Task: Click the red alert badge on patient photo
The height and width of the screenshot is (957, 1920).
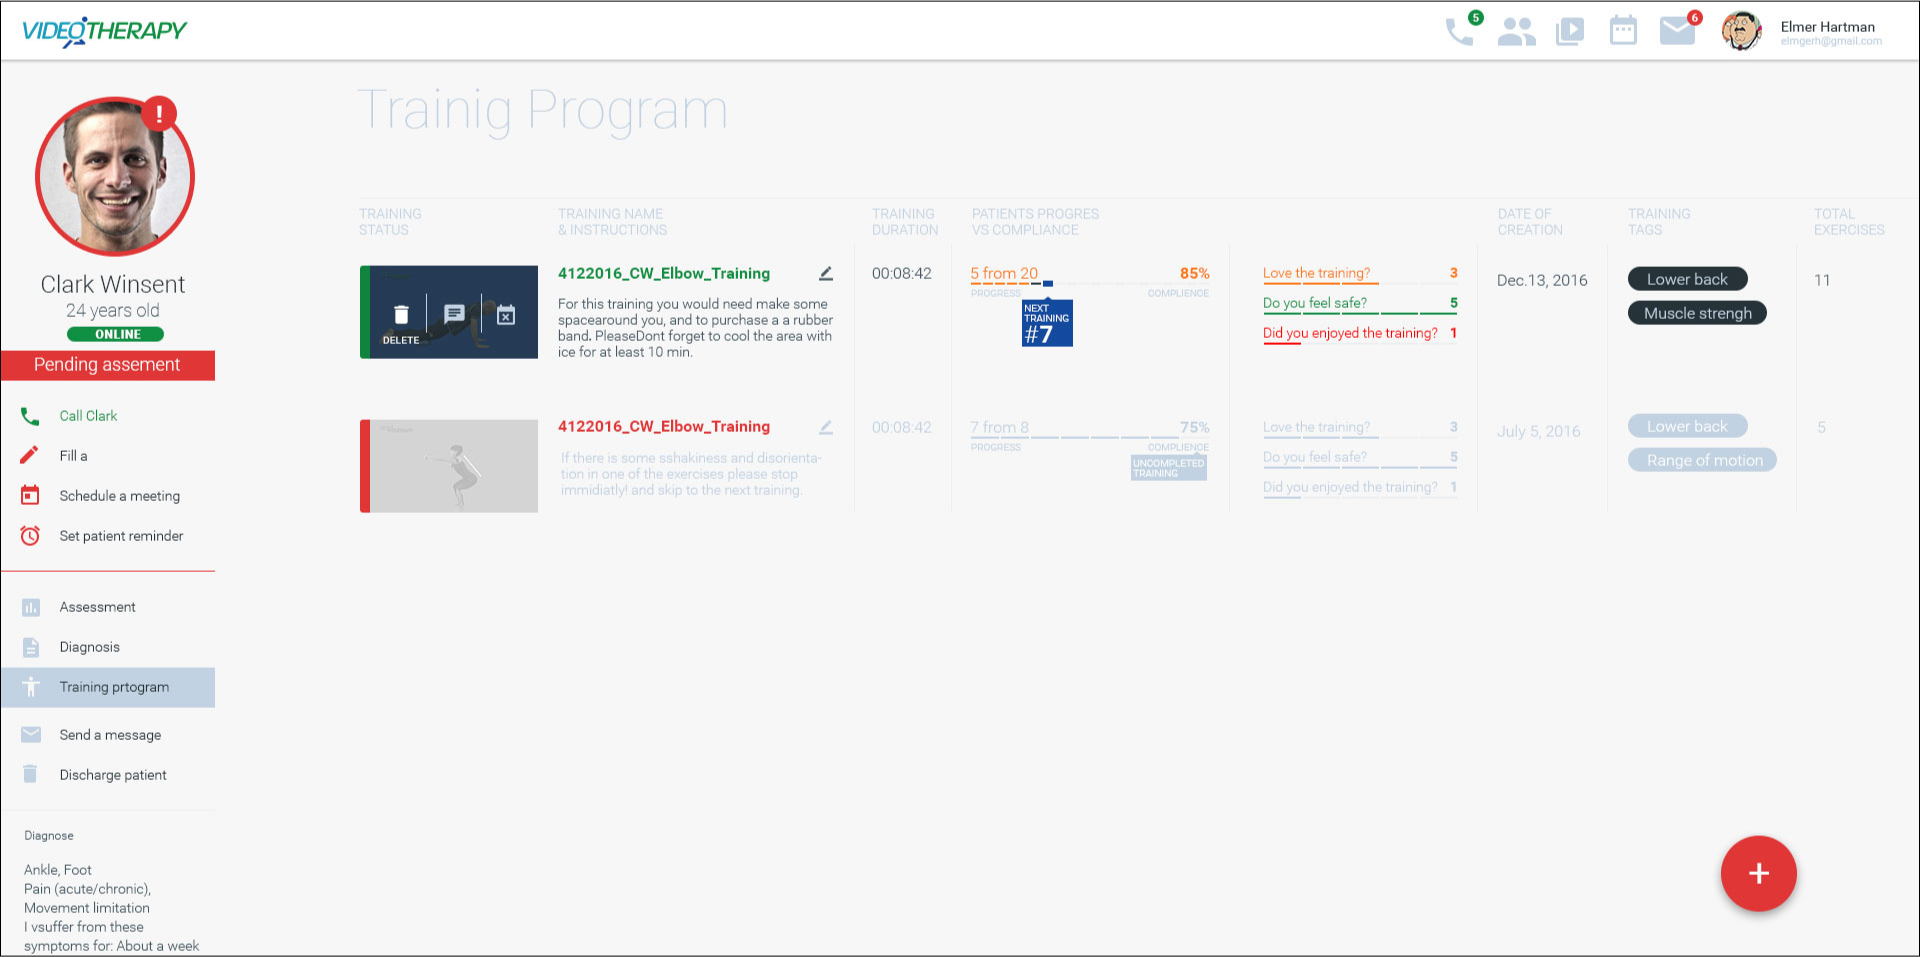Action: coord(159,114)
